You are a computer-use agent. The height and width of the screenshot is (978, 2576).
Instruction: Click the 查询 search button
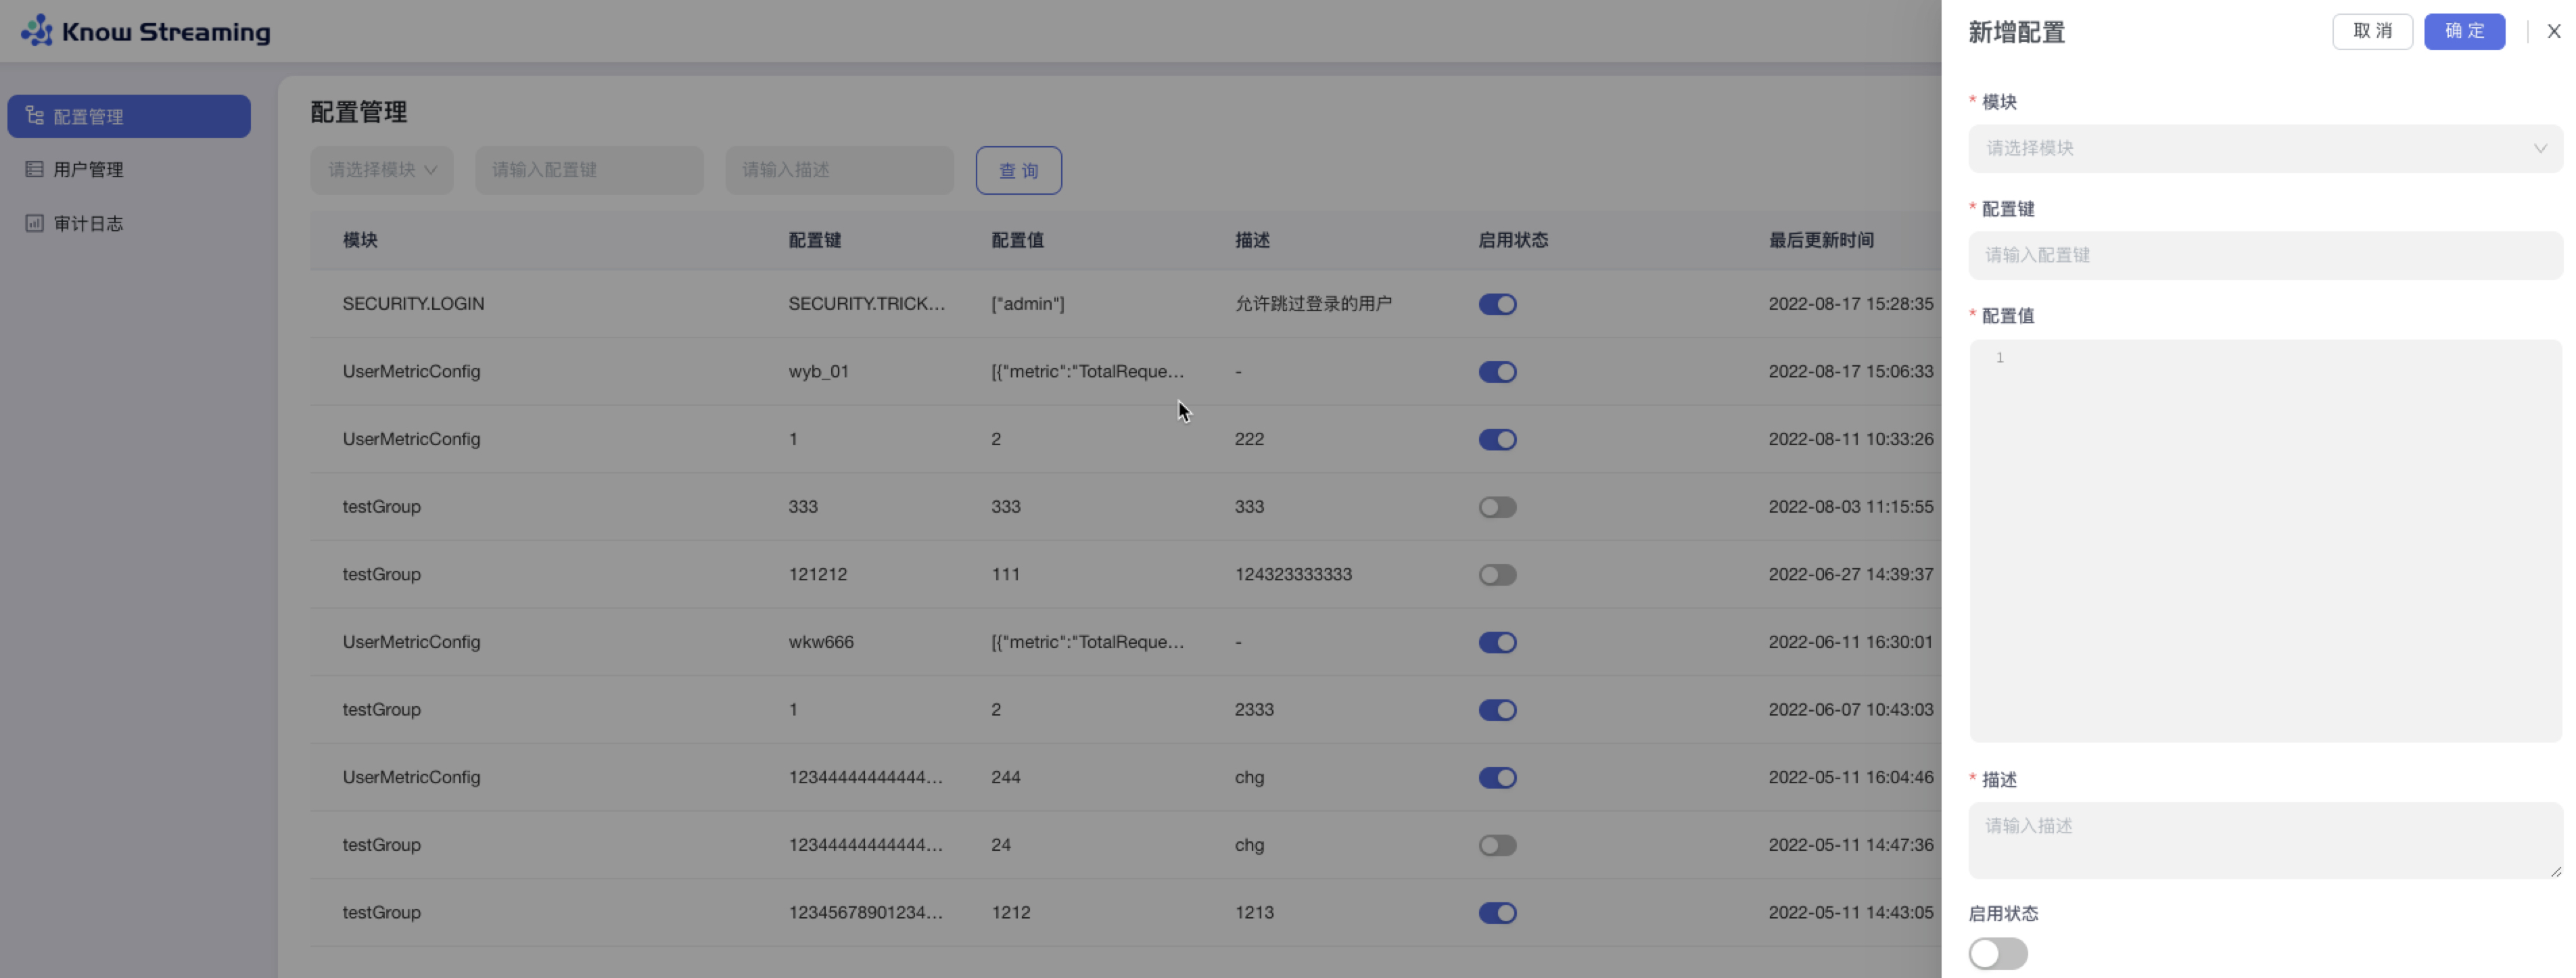point(1018,170)
